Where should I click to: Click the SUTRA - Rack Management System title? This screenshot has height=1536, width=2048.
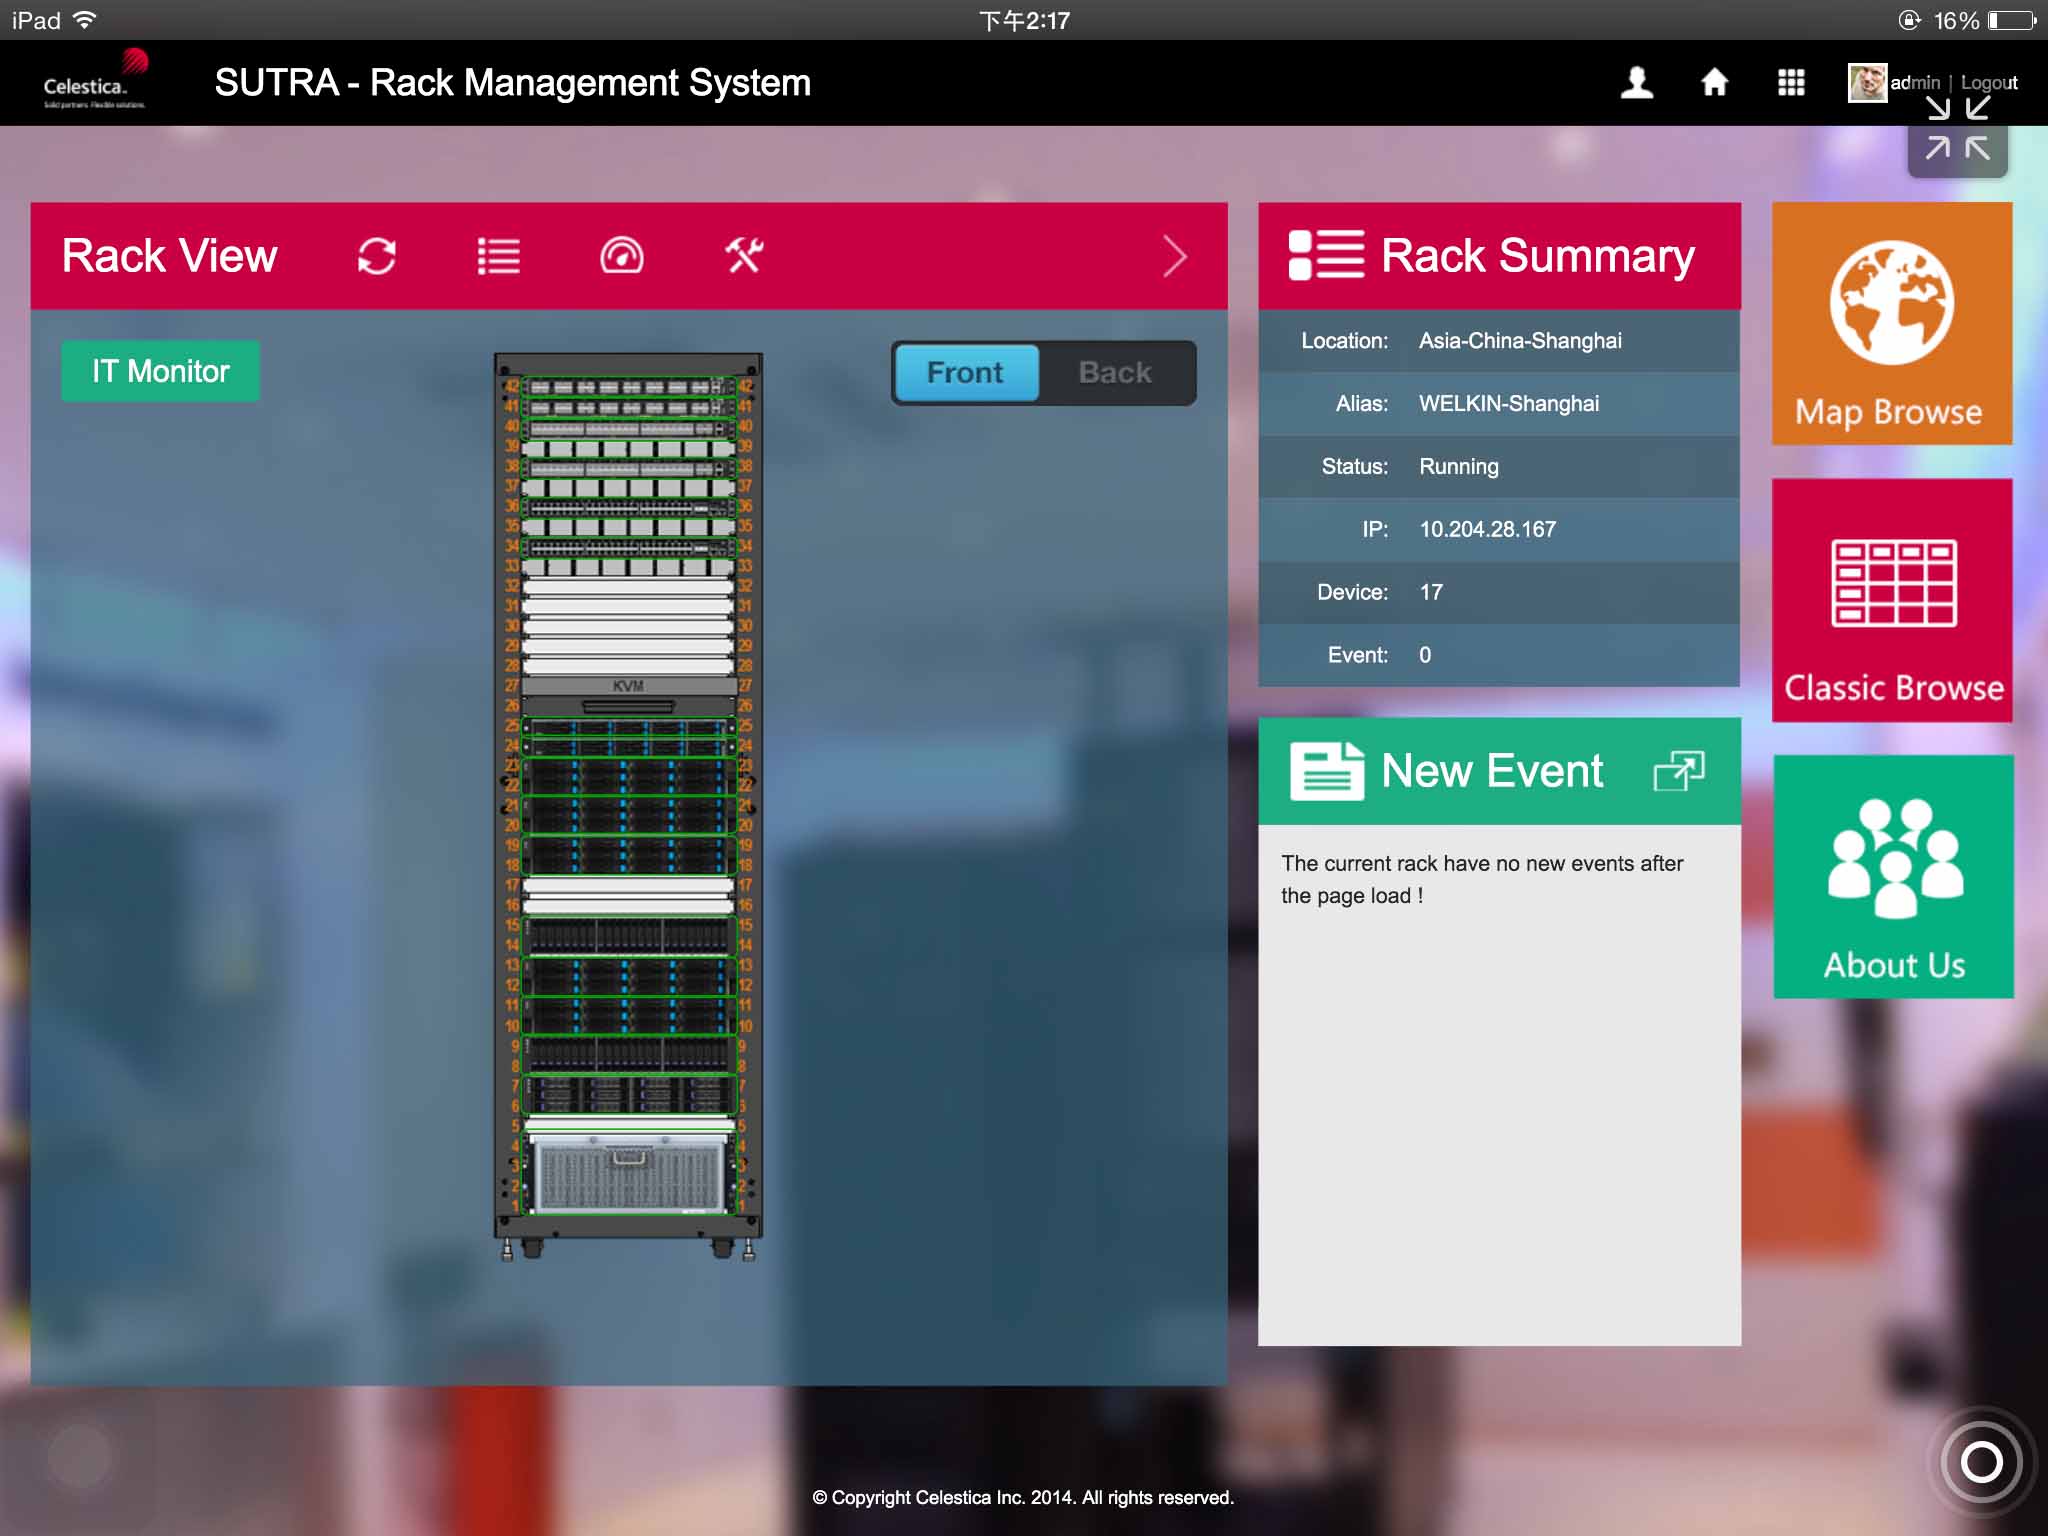click(x=512, y=82)
